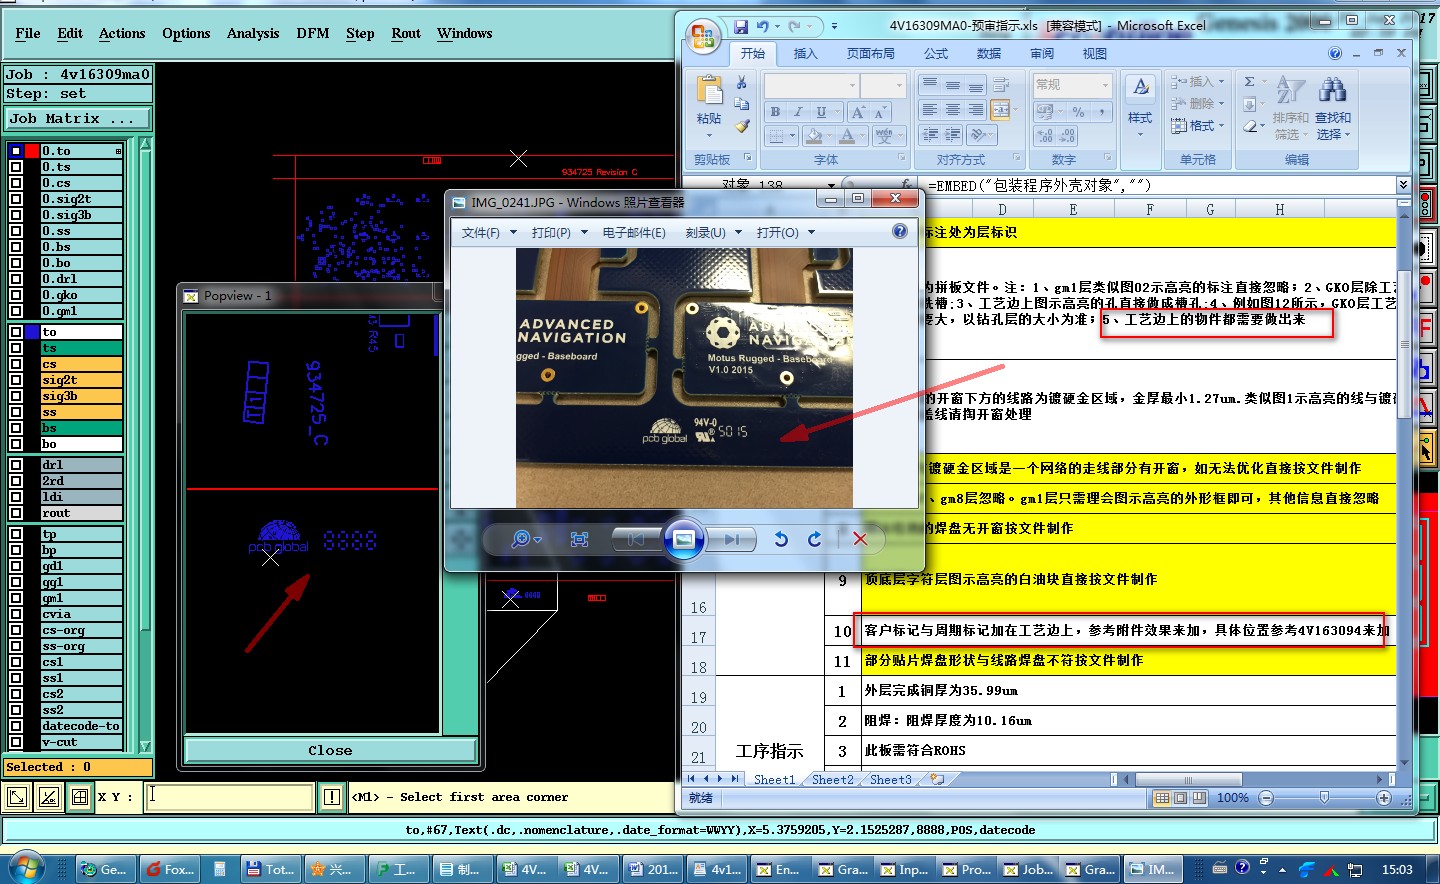The height and width of the screenshot is (884, 1440).
Task: Open the 打印(P) dropdown in photo viewer
Action: pyautogui.click(x=560, y=232)
